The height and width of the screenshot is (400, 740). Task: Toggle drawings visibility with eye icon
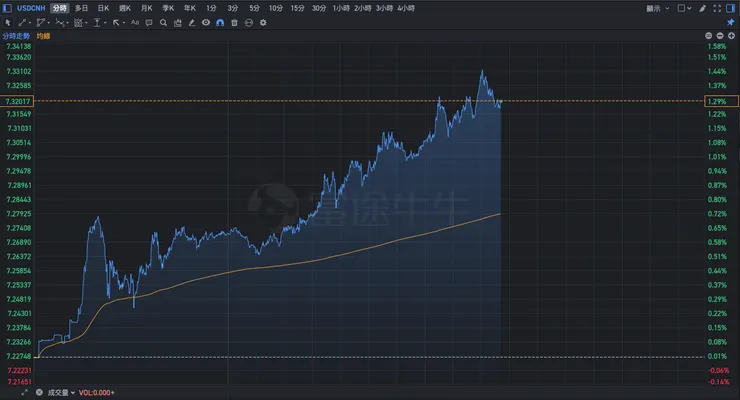click(206, 23)
